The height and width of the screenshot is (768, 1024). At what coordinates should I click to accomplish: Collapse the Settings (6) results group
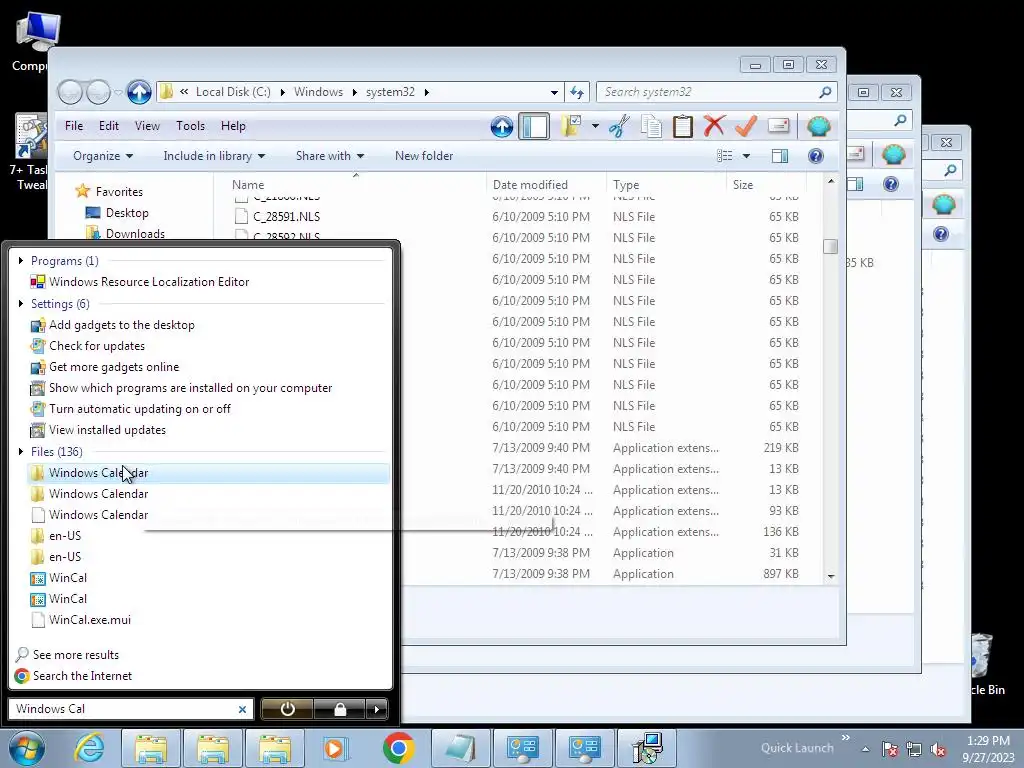[21, 304]
